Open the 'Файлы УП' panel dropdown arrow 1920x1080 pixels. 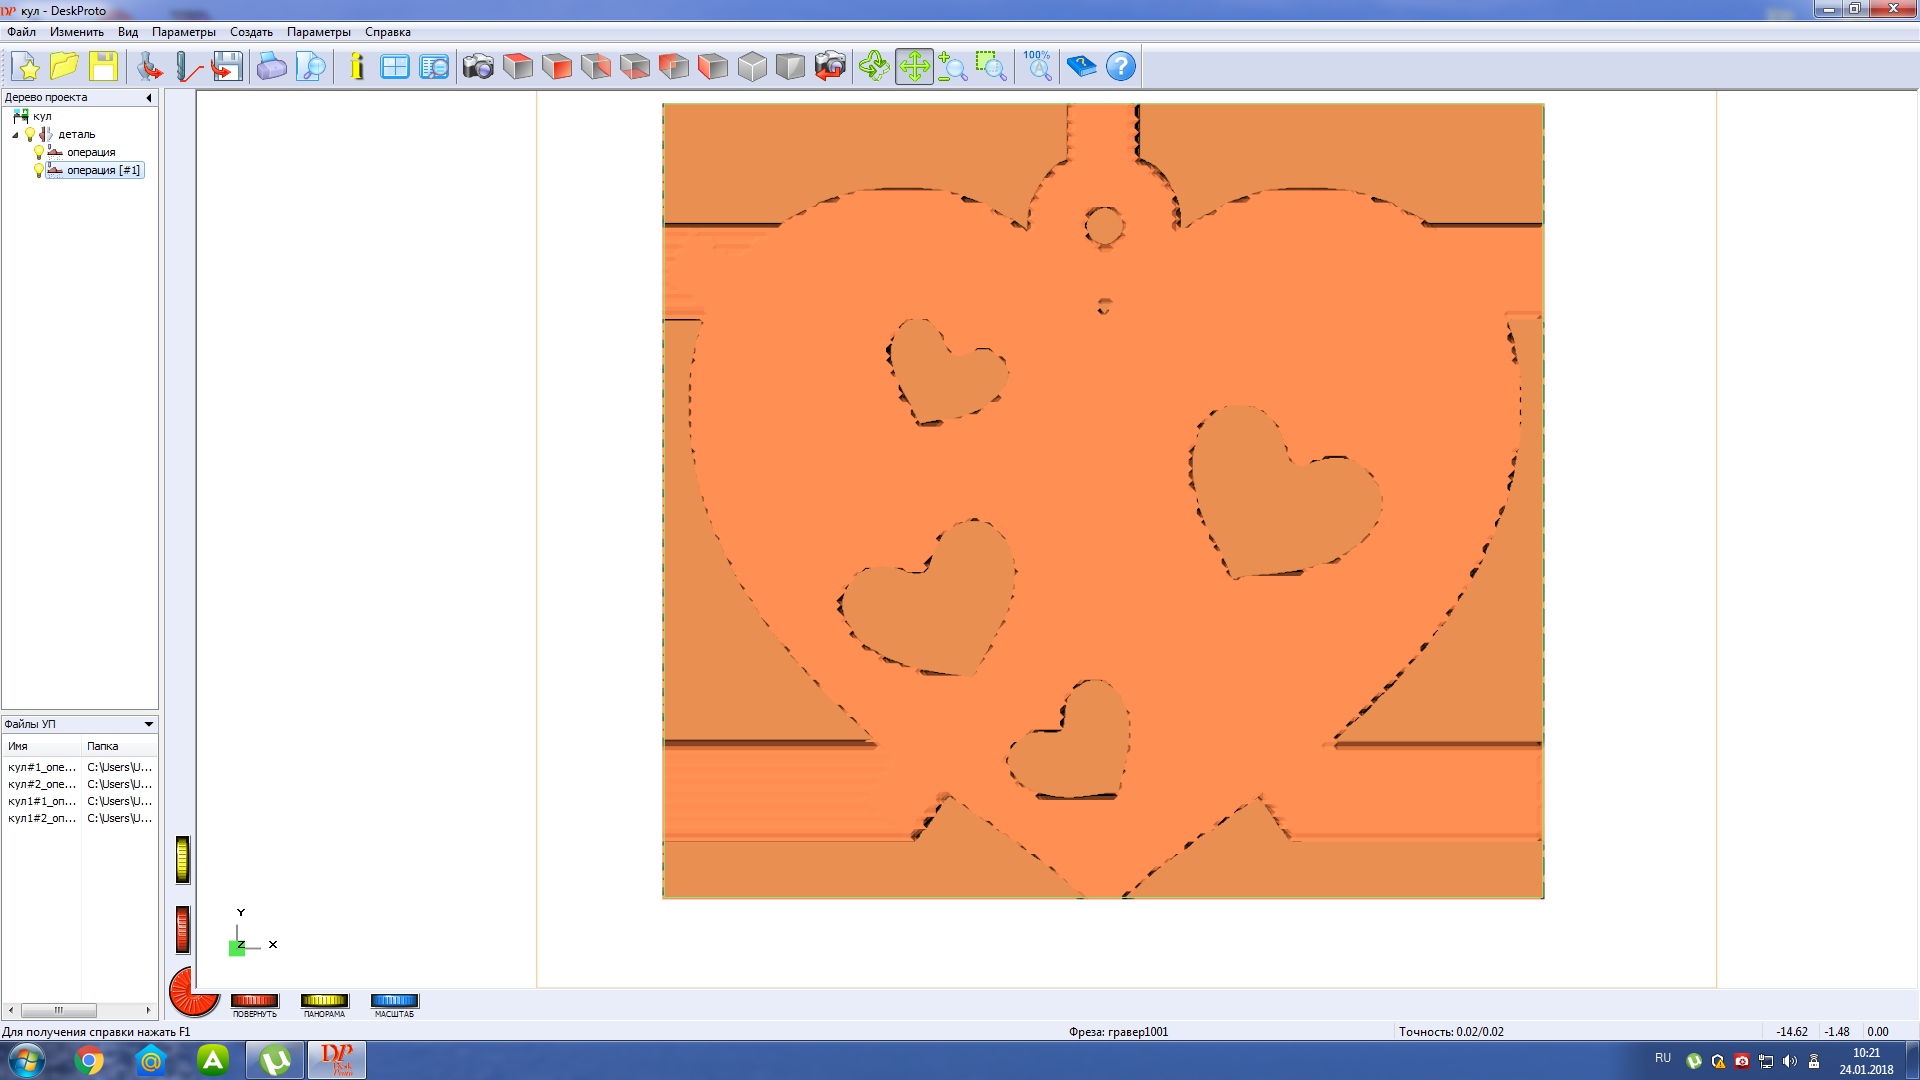coord(149,724)
